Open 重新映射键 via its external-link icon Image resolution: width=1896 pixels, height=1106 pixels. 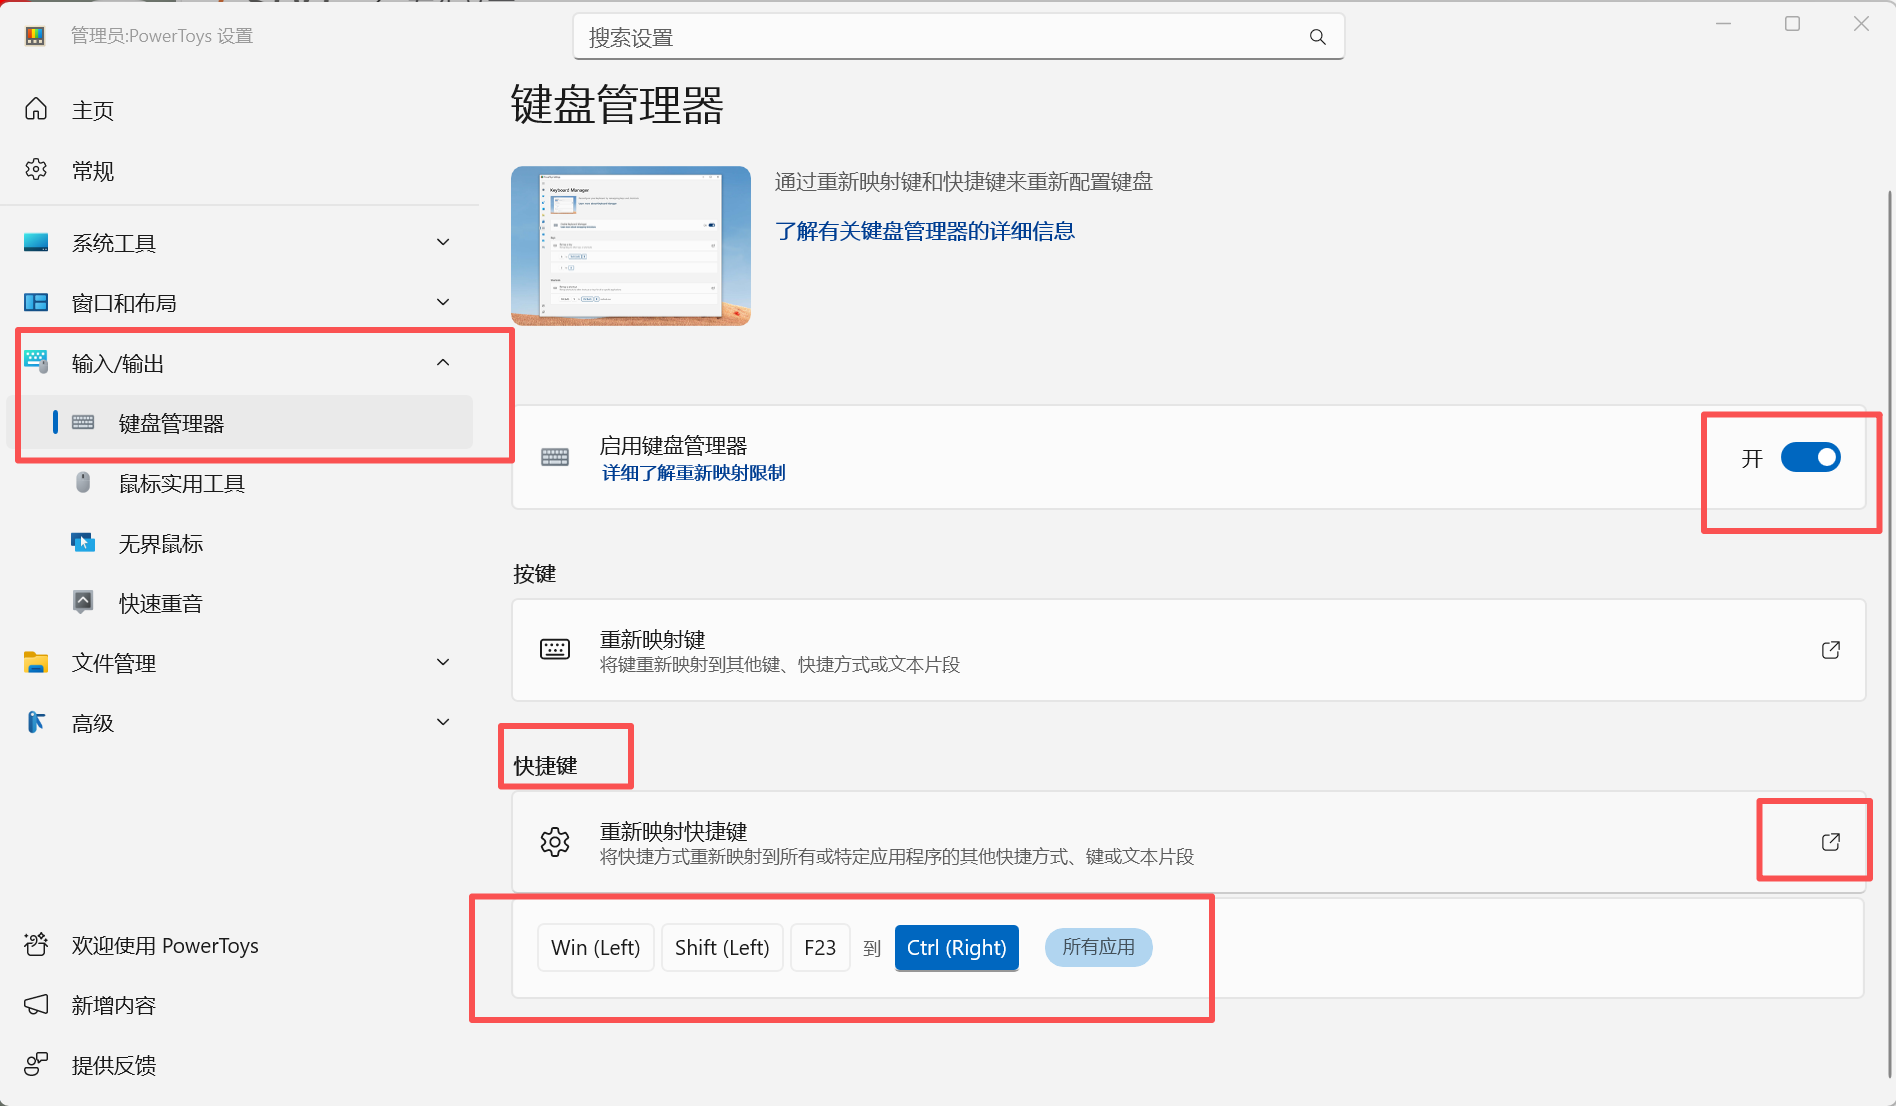pos(1831,650)
